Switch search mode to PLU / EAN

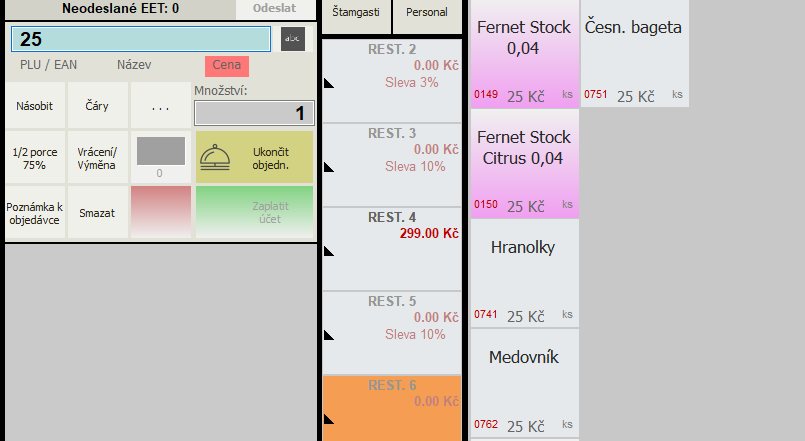[49, 65]
